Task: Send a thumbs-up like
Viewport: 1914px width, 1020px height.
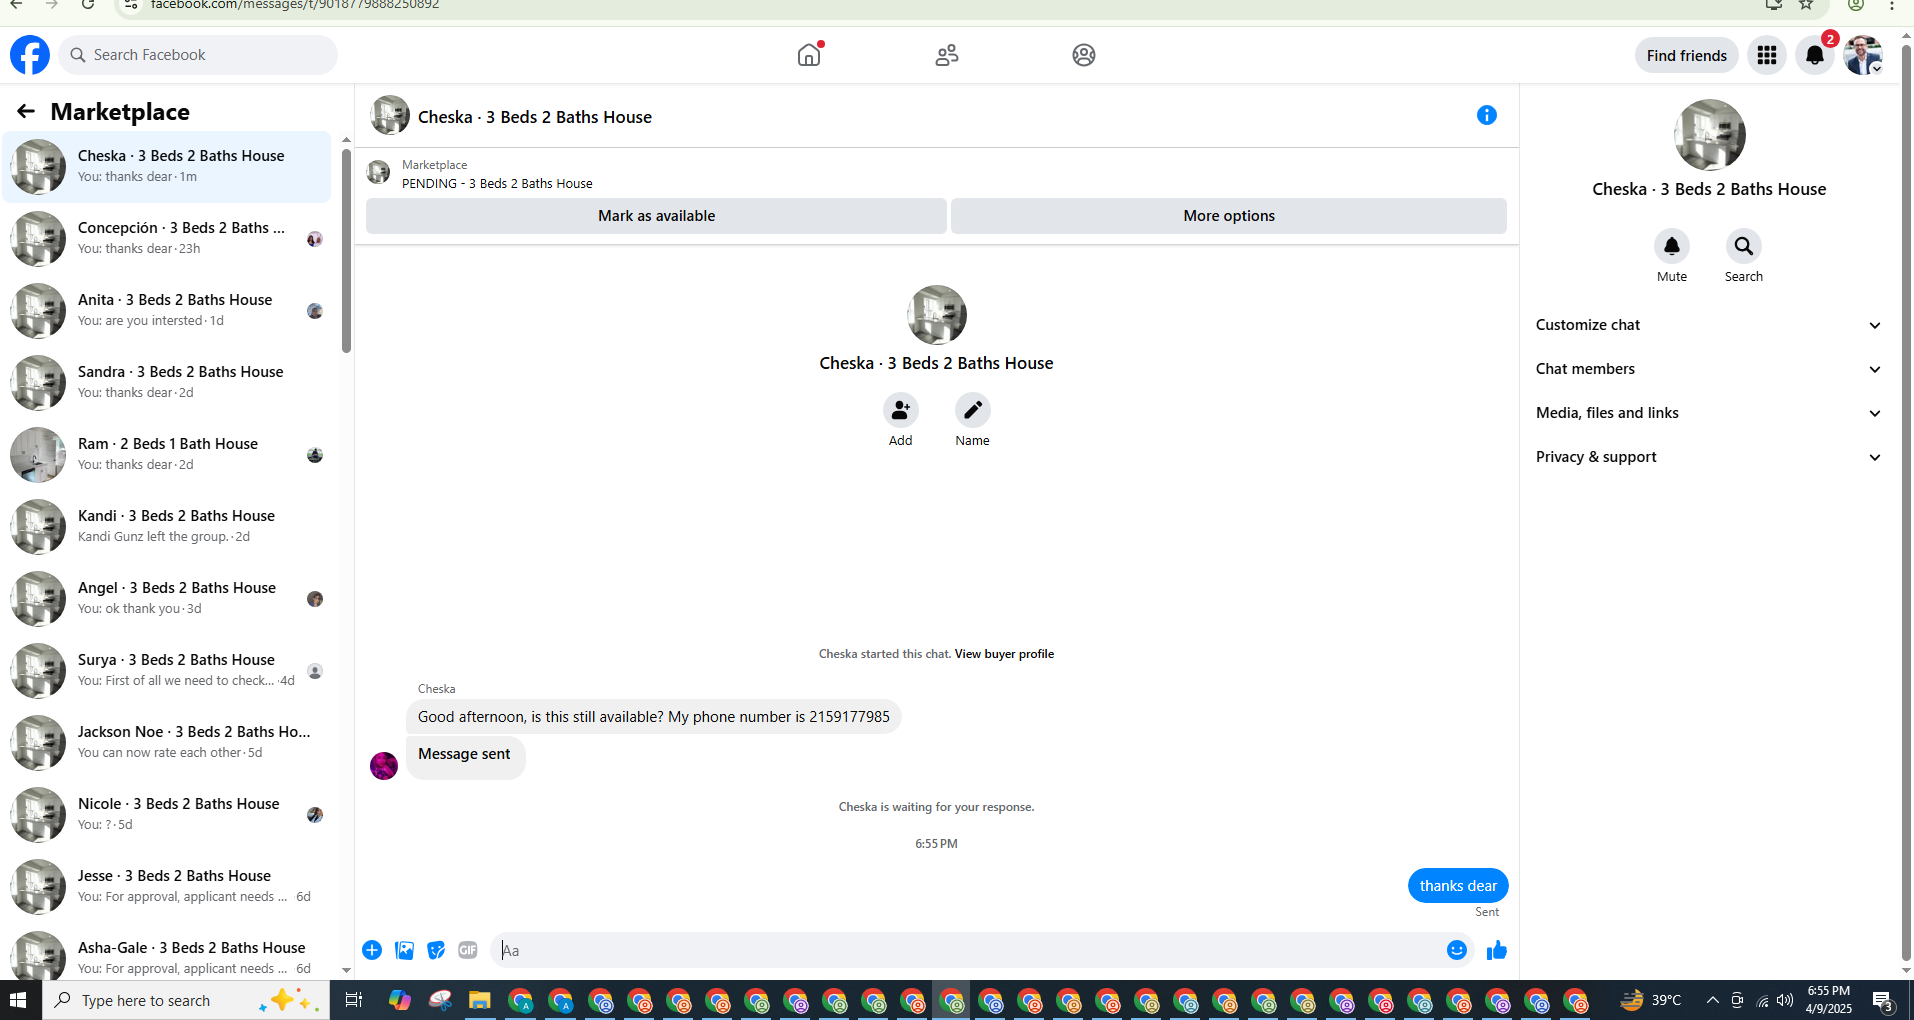Action: pyautogui.click(x=1497, y=950)
